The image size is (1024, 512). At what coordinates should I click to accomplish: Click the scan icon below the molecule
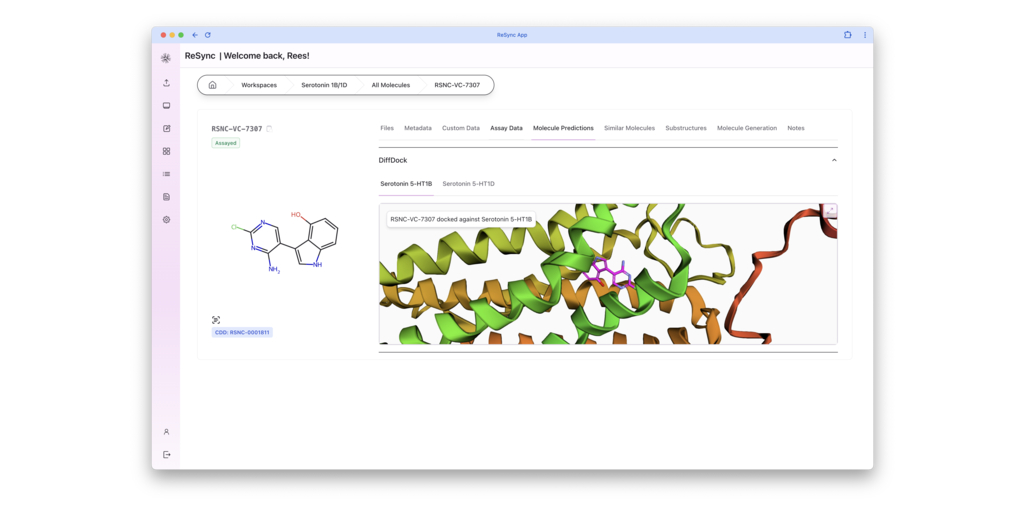click(x=216, y=320)
